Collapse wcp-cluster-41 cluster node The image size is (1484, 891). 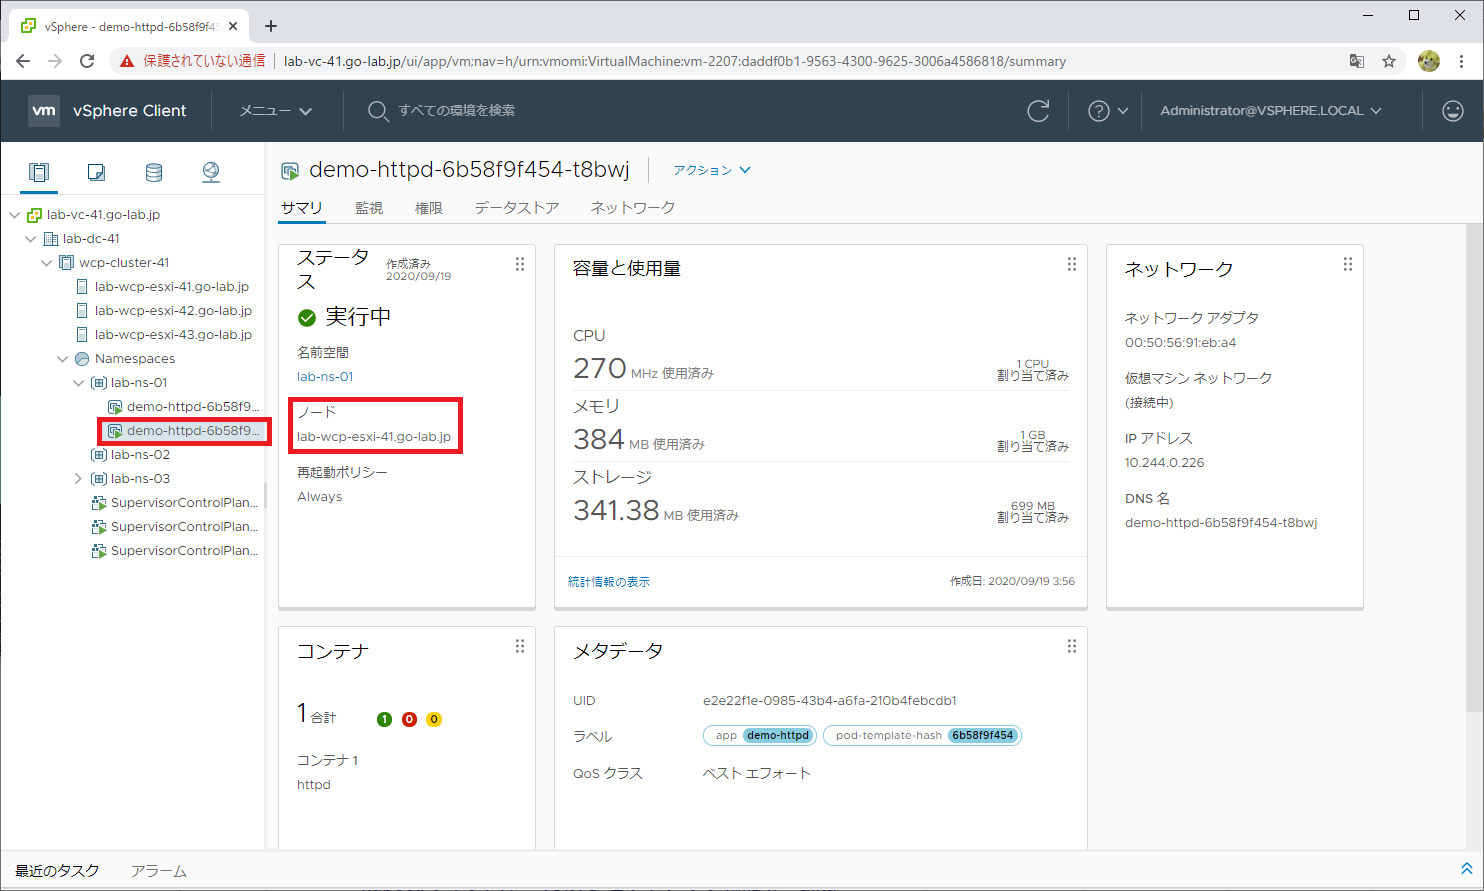46,263
